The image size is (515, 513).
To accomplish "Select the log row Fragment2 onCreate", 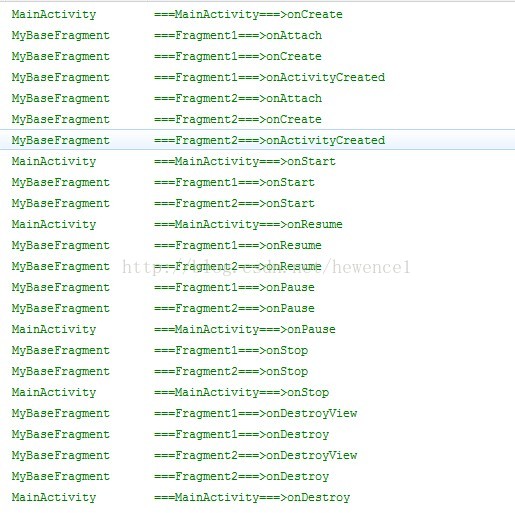I will point(257,119).
